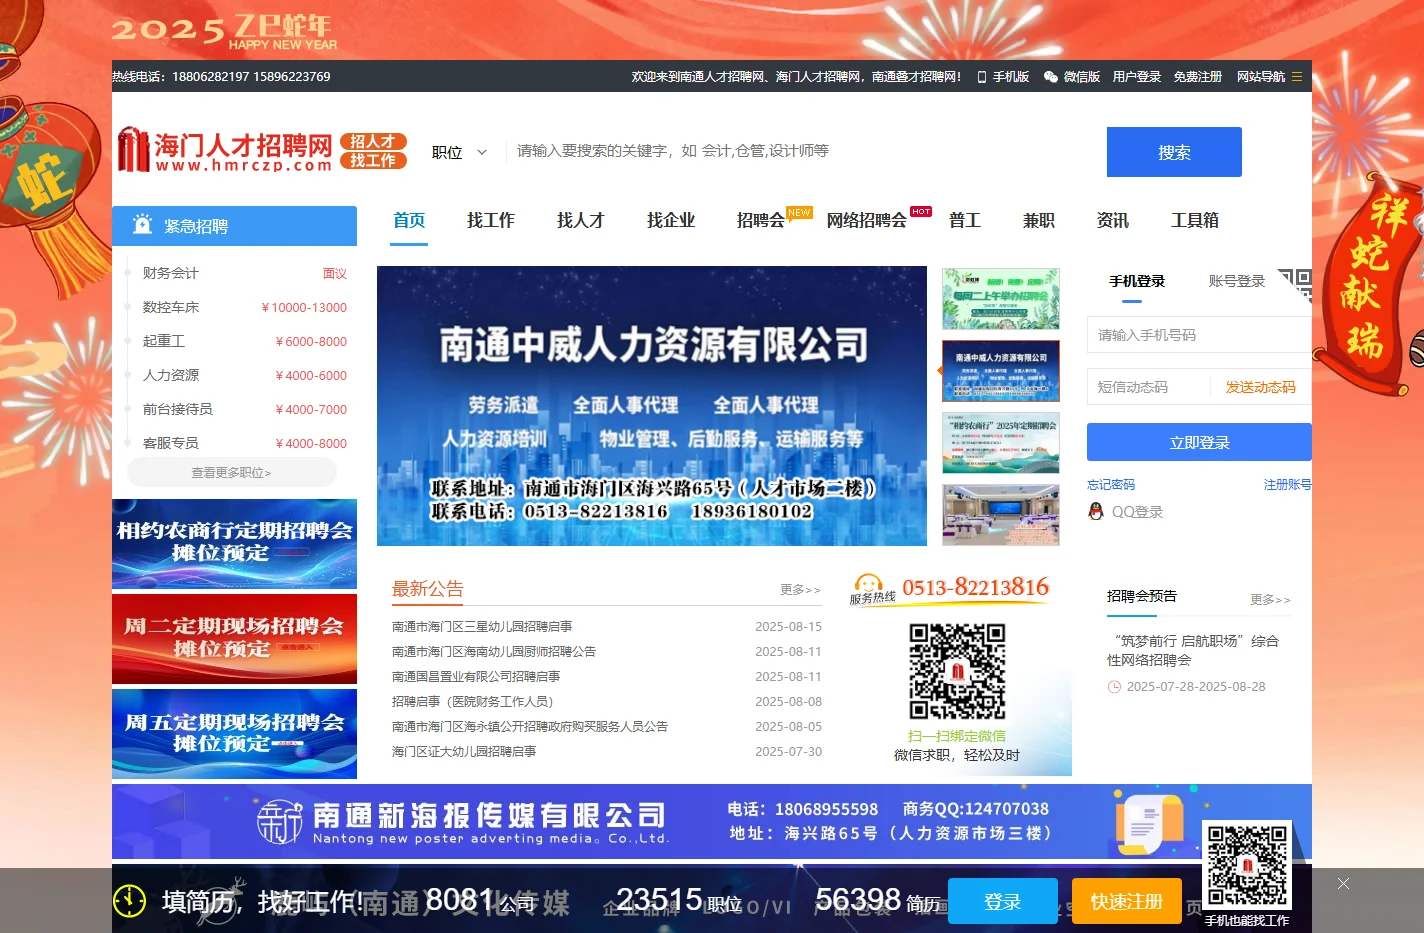
Task: Click the blue 搜索 button
Action: point(1174,152)
